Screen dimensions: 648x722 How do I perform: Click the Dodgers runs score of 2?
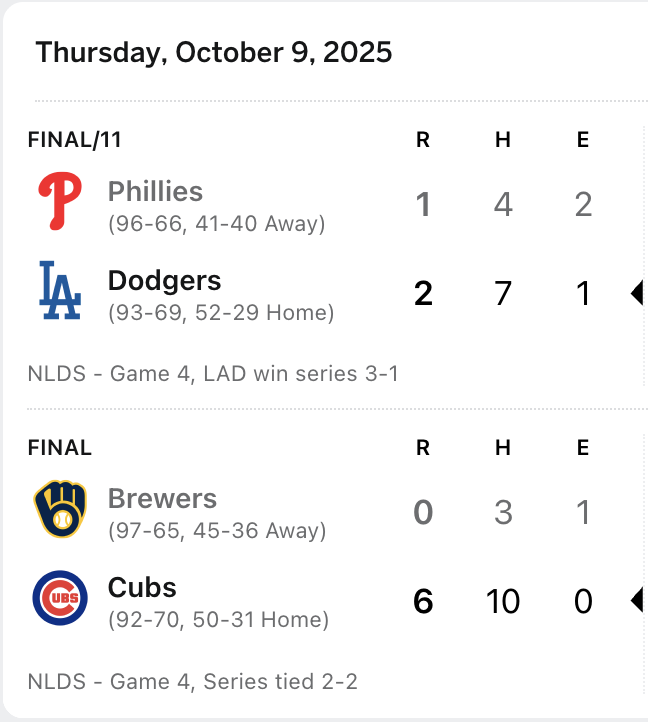click(x=423, y=294)
